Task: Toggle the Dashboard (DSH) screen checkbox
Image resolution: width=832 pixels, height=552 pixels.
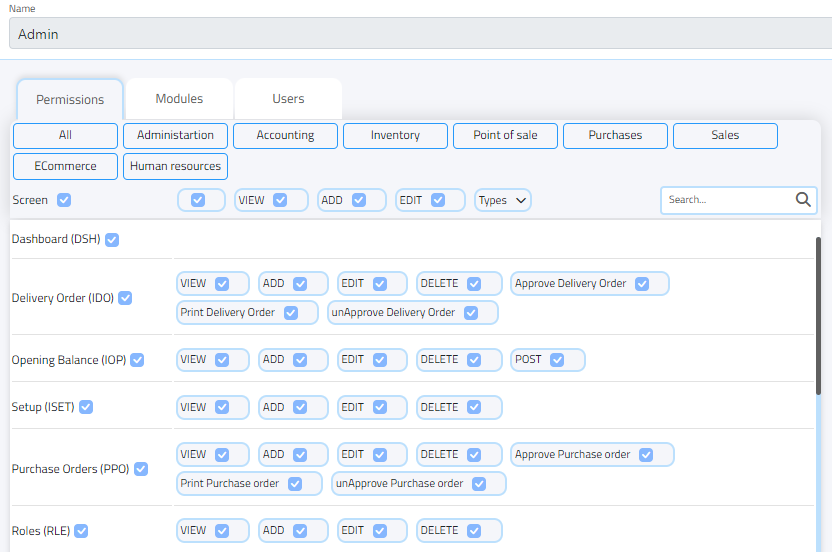Action: click(x=112, y=240)
